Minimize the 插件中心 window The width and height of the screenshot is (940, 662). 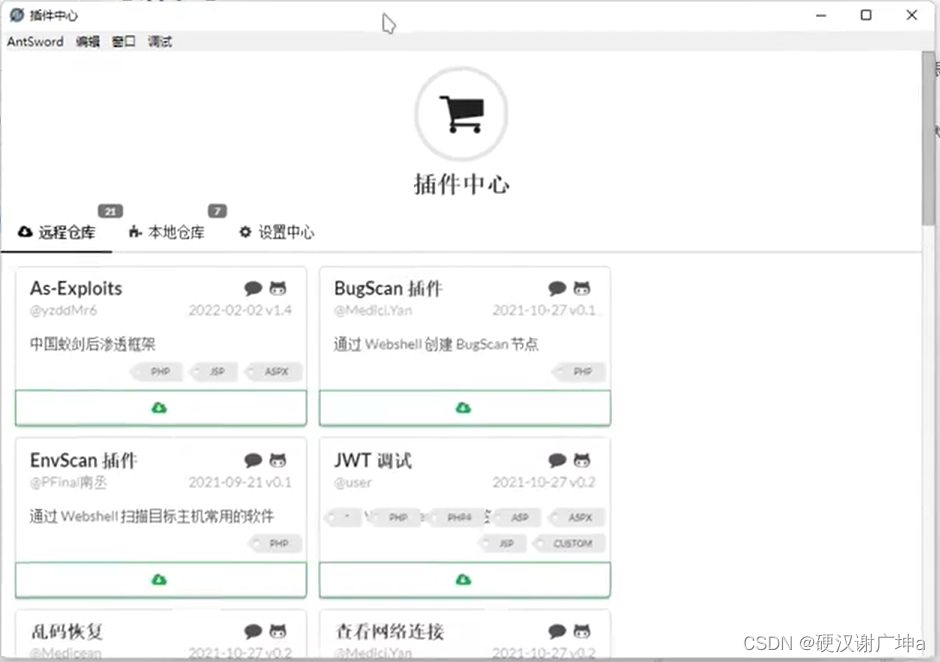(x=821, y=15)
